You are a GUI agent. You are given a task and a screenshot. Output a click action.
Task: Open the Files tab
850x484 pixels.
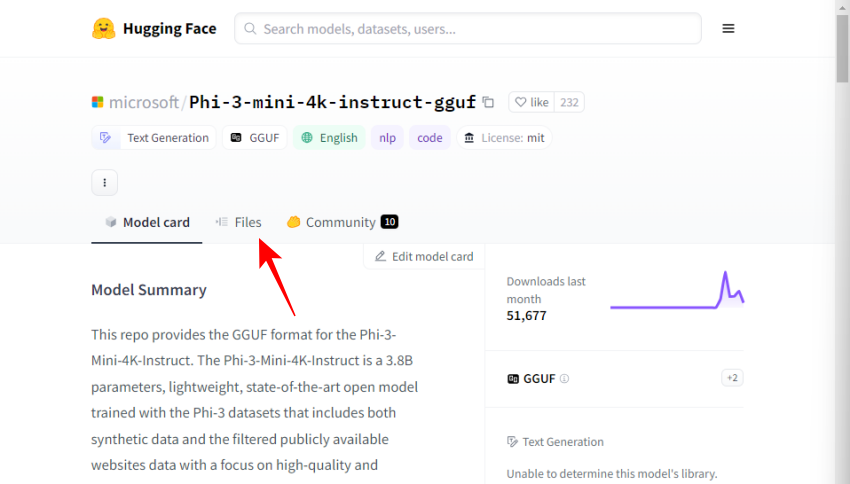(238, 222)
